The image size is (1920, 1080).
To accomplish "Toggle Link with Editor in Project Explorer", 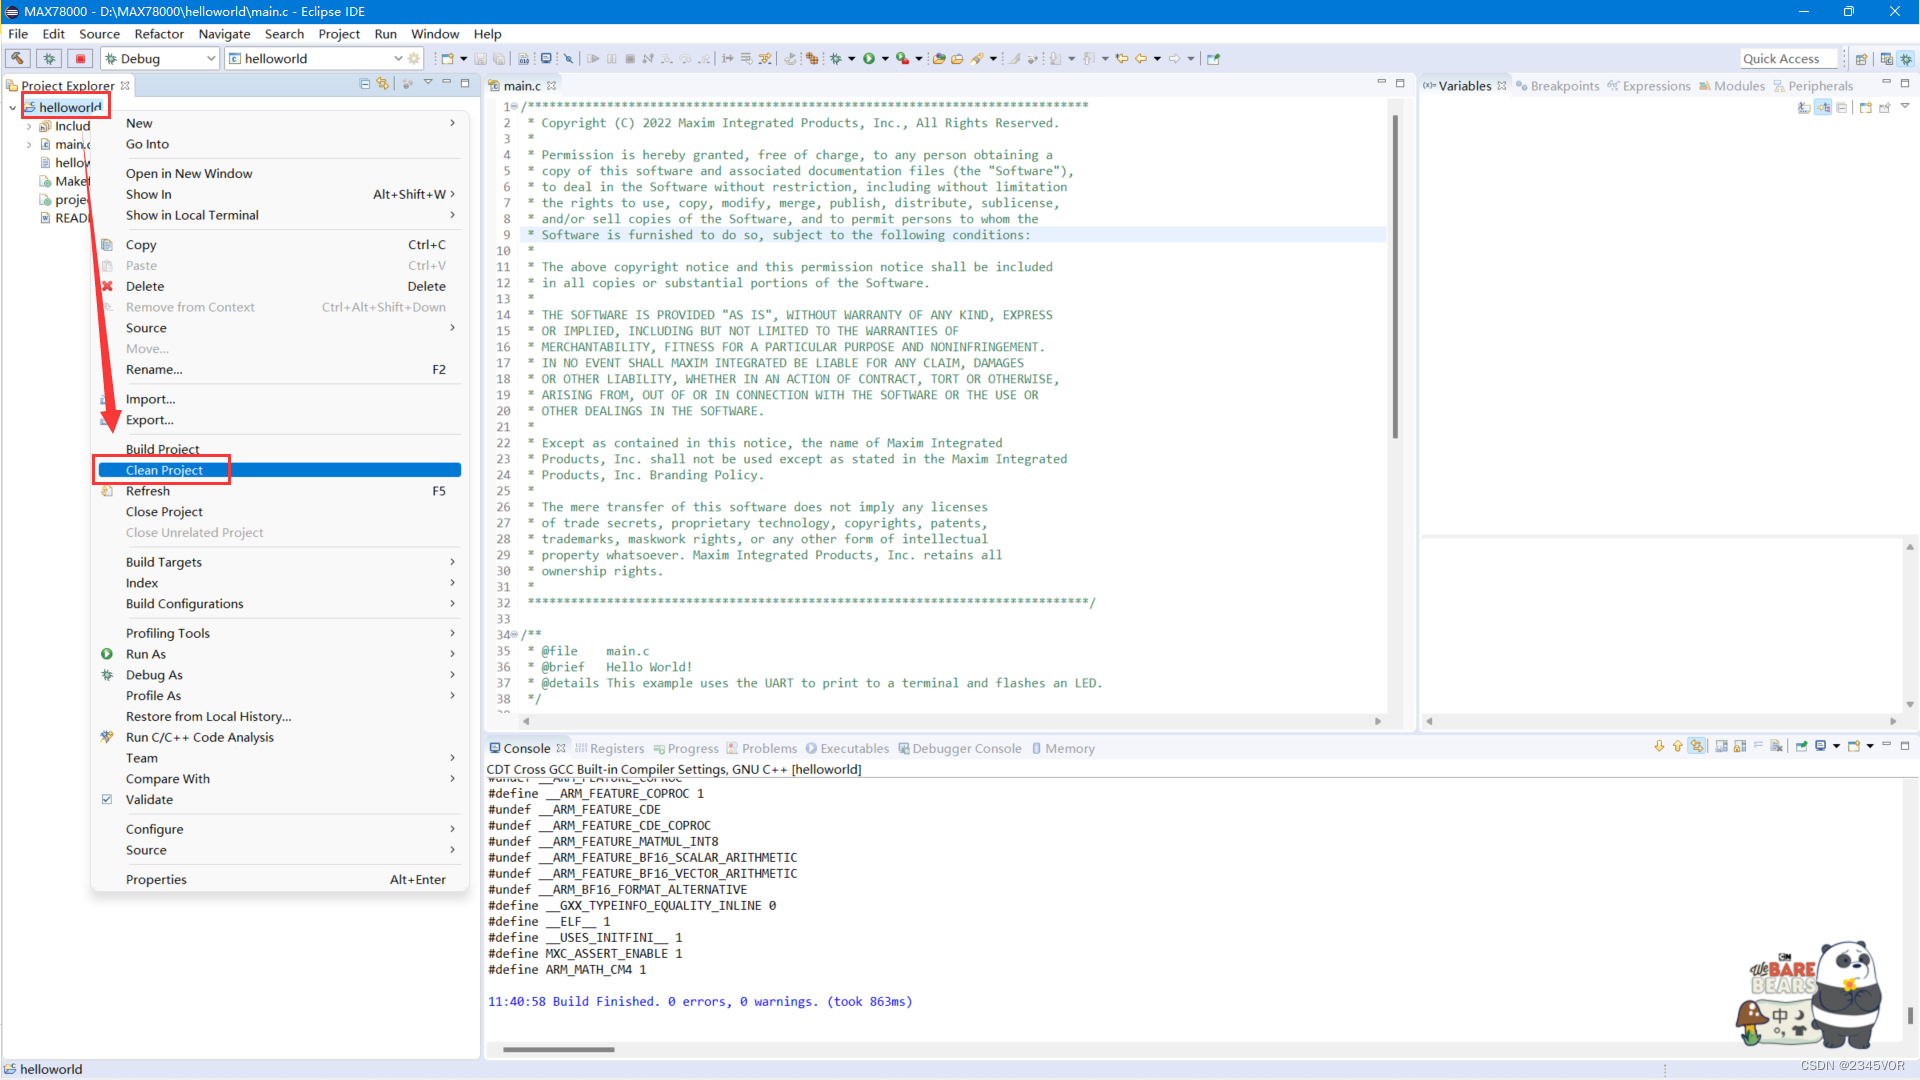I will click(x=382, y=85).
